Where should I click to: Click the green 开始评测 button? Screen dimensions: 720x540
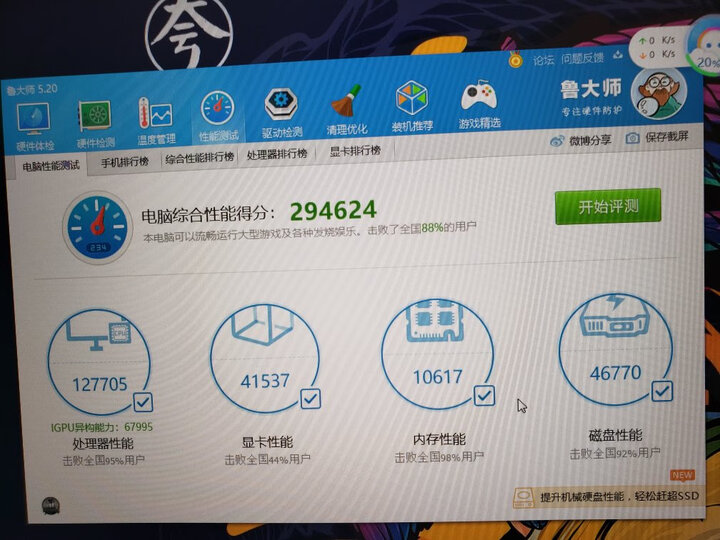pos(608,207)
